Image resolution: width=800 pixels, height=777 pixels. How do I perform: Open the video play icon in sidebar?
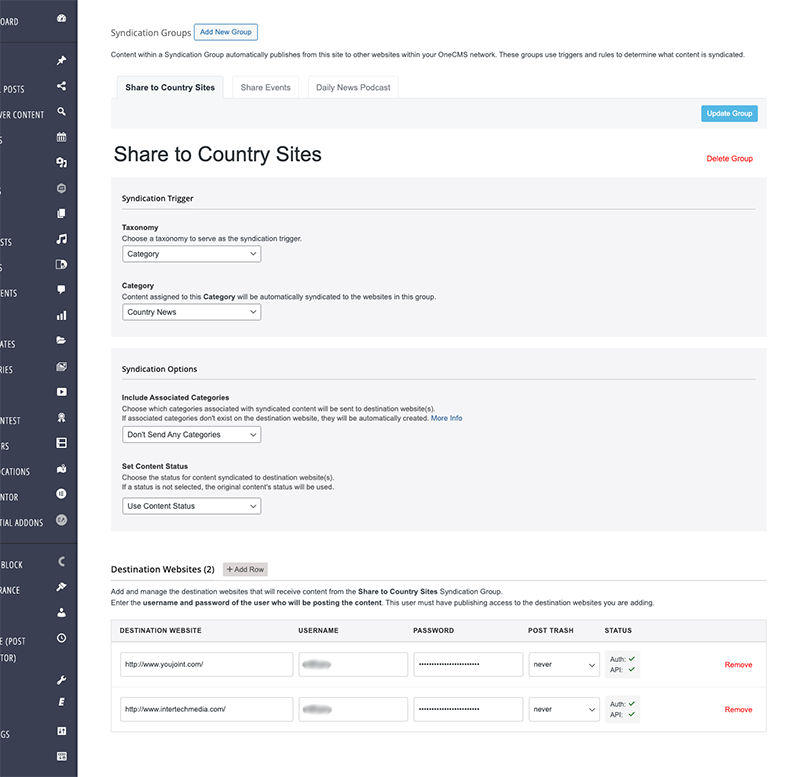(61, 392)
